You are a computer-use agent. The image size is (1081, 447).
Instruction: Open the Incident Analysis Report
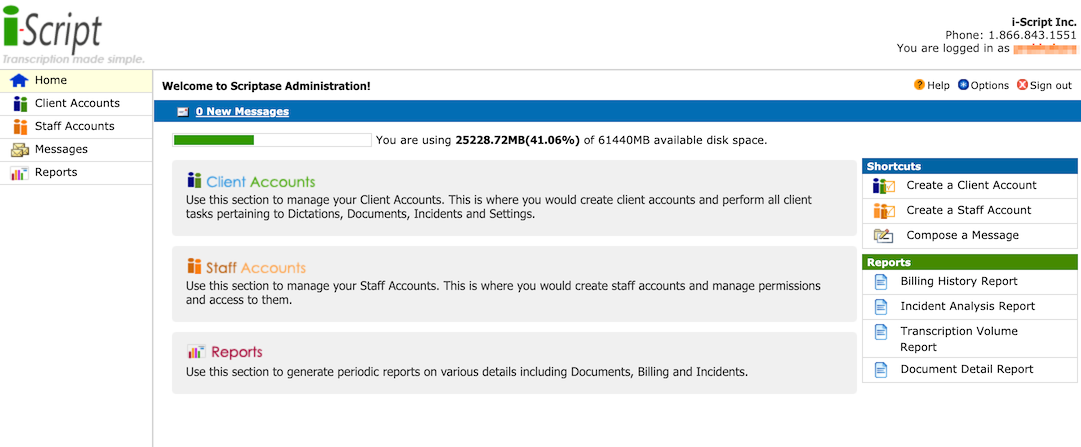click(967, 306)
